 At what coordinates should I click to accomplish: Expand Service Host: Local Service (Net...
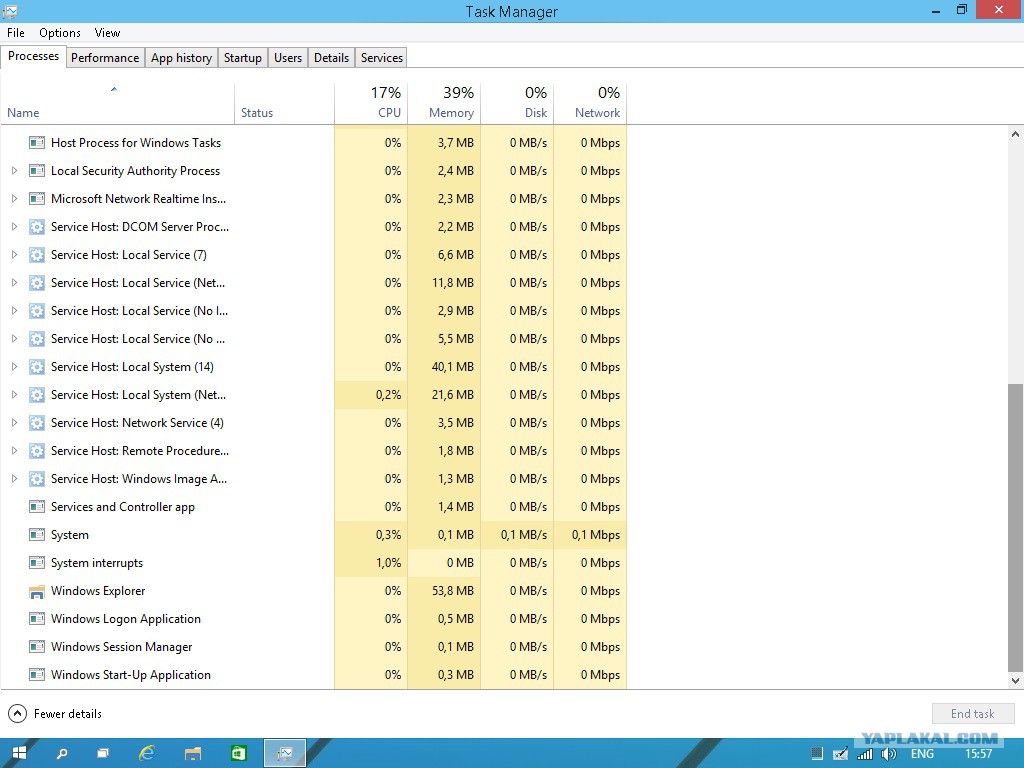point(14,283)
